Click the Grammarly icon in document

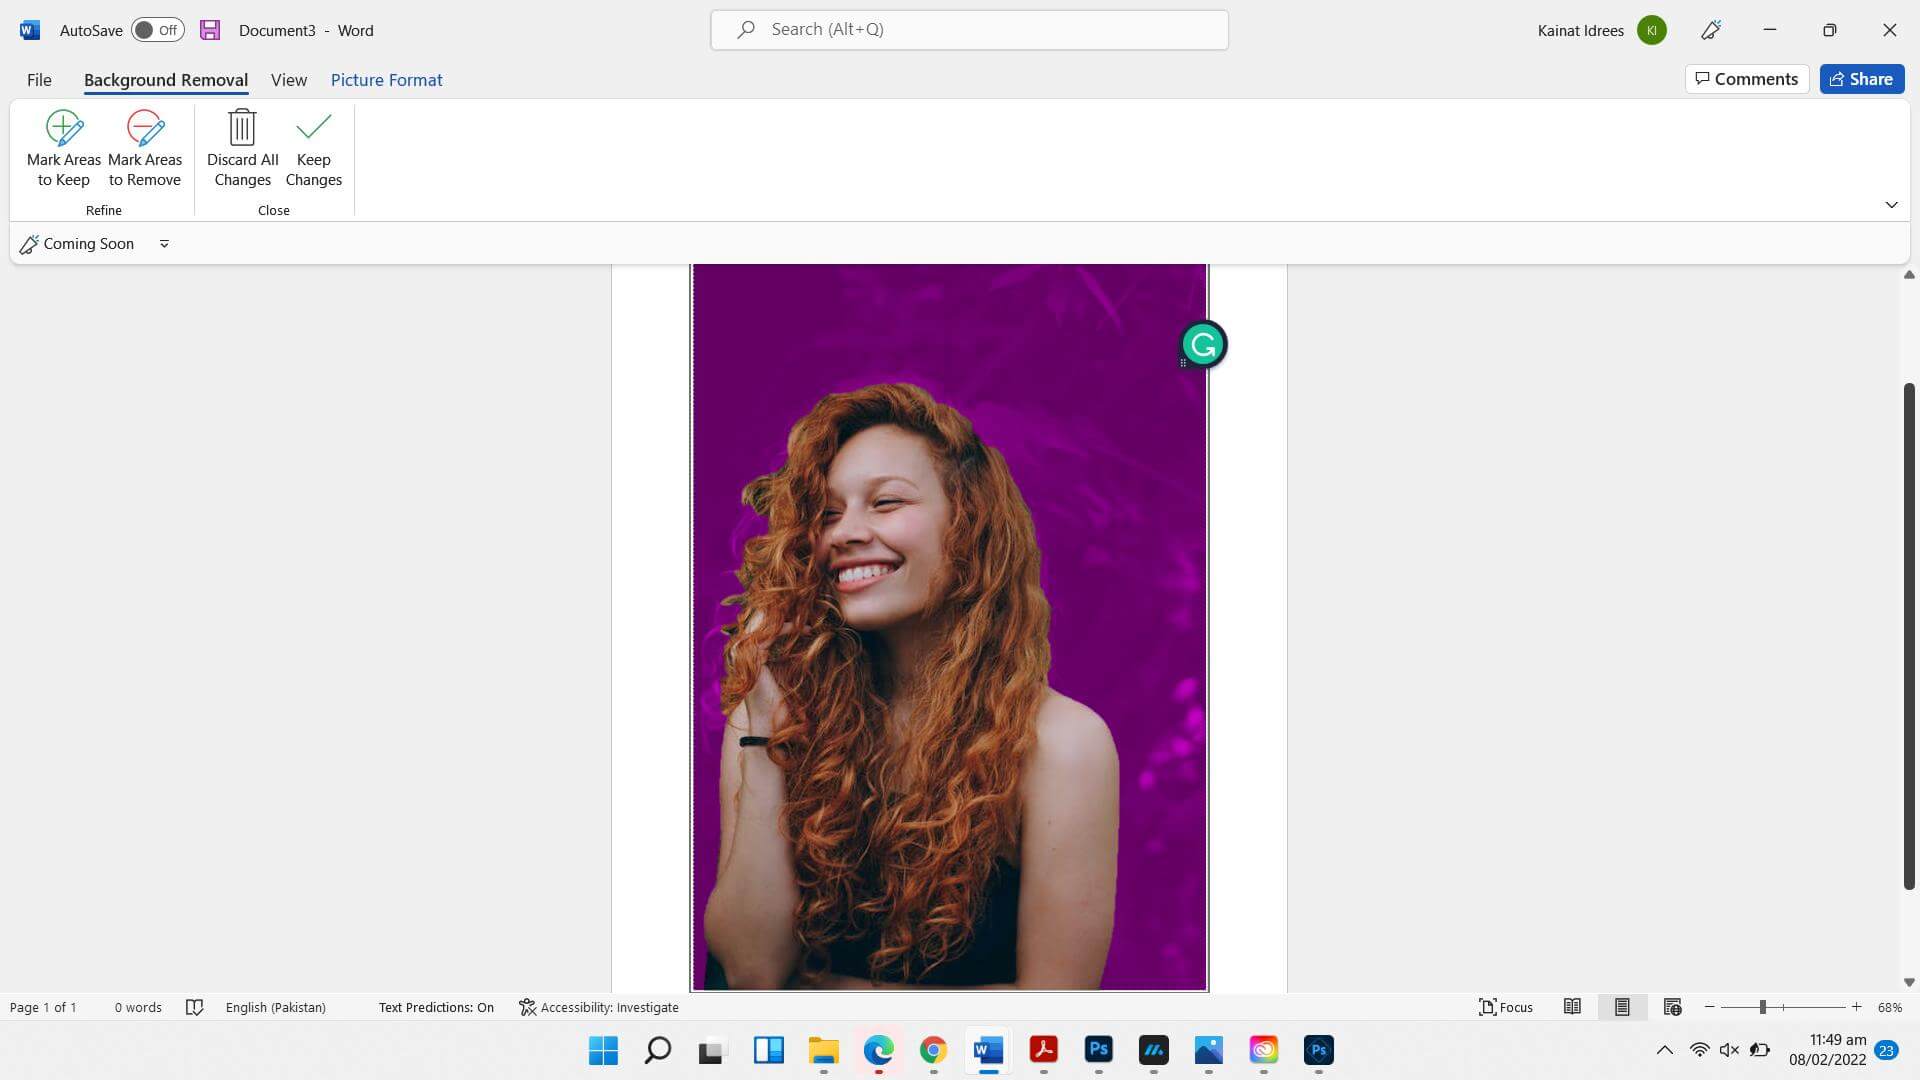1201,343
